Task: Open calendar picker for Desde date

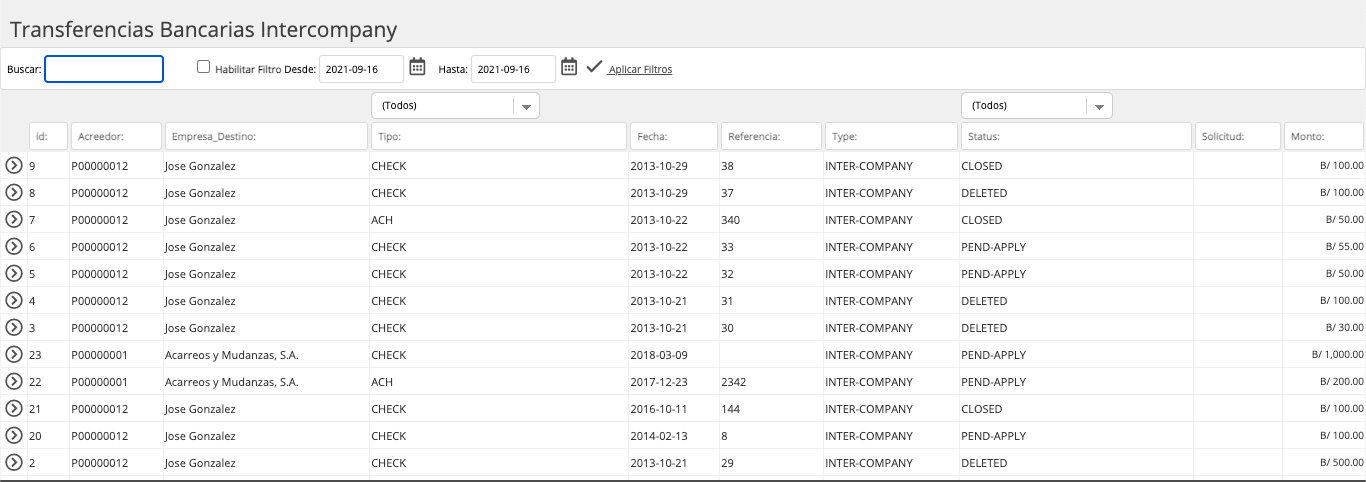Action: click(x=418, y=67)
